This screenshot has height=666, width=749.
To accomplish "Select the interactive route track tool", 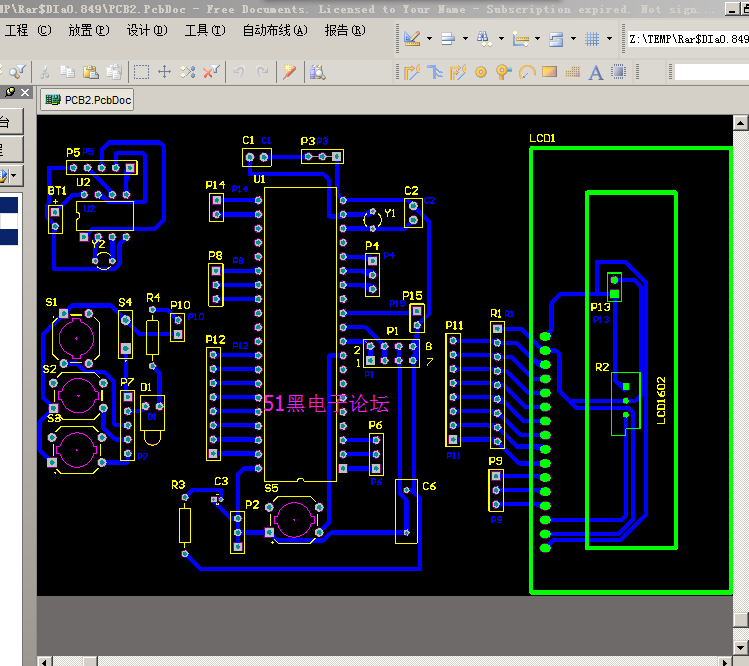I will click(x=411, y=72).
